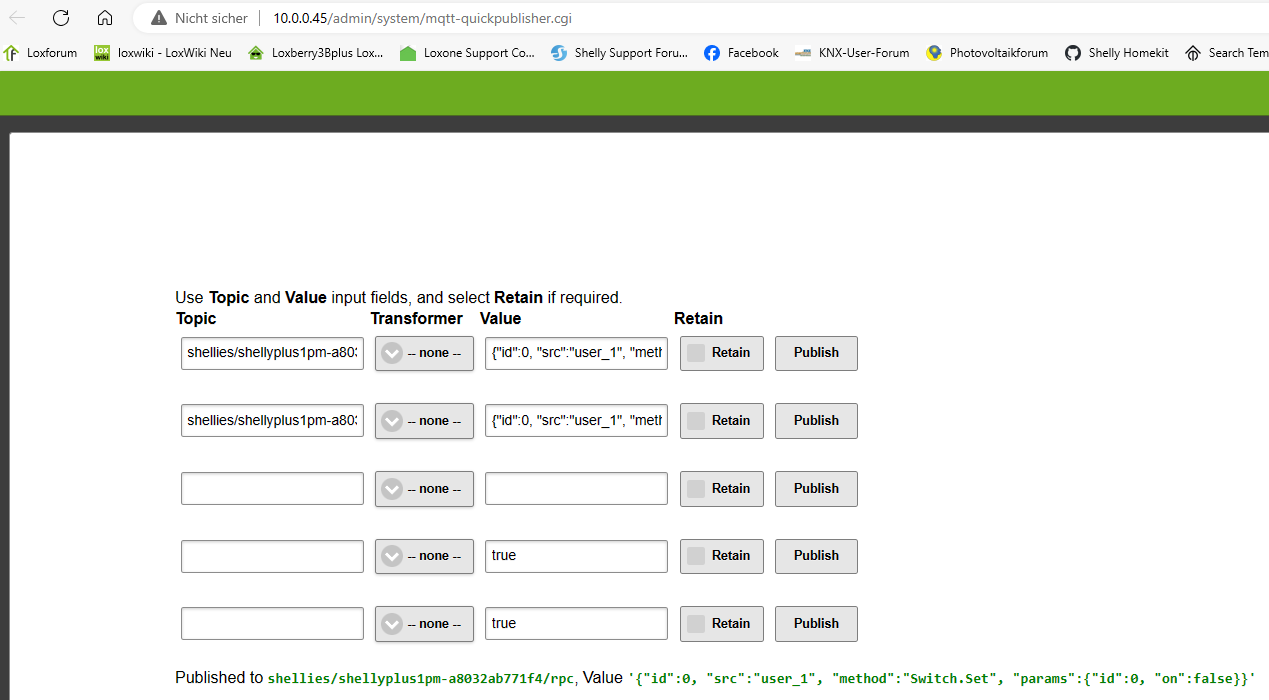Open fourth row Transformer dropdown
The image size is (1269, 700).
coord(424,556)
